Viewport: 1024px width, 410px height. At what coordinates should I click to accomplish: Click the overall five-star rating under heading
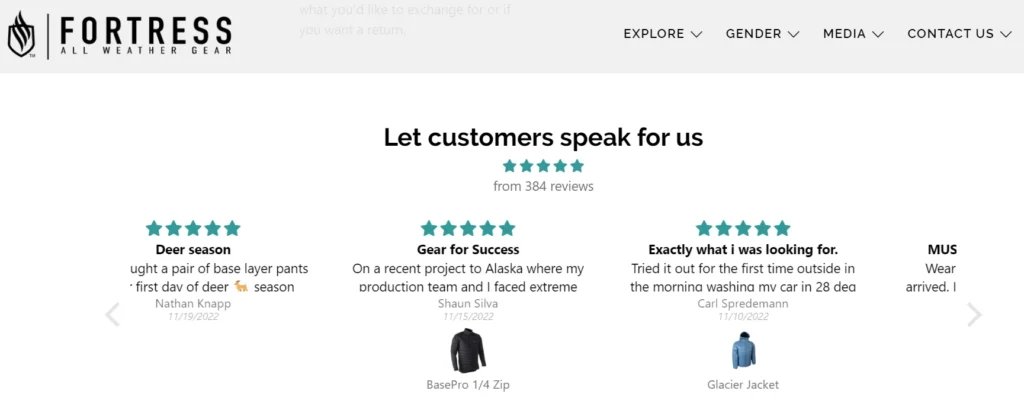click(543, 166)
